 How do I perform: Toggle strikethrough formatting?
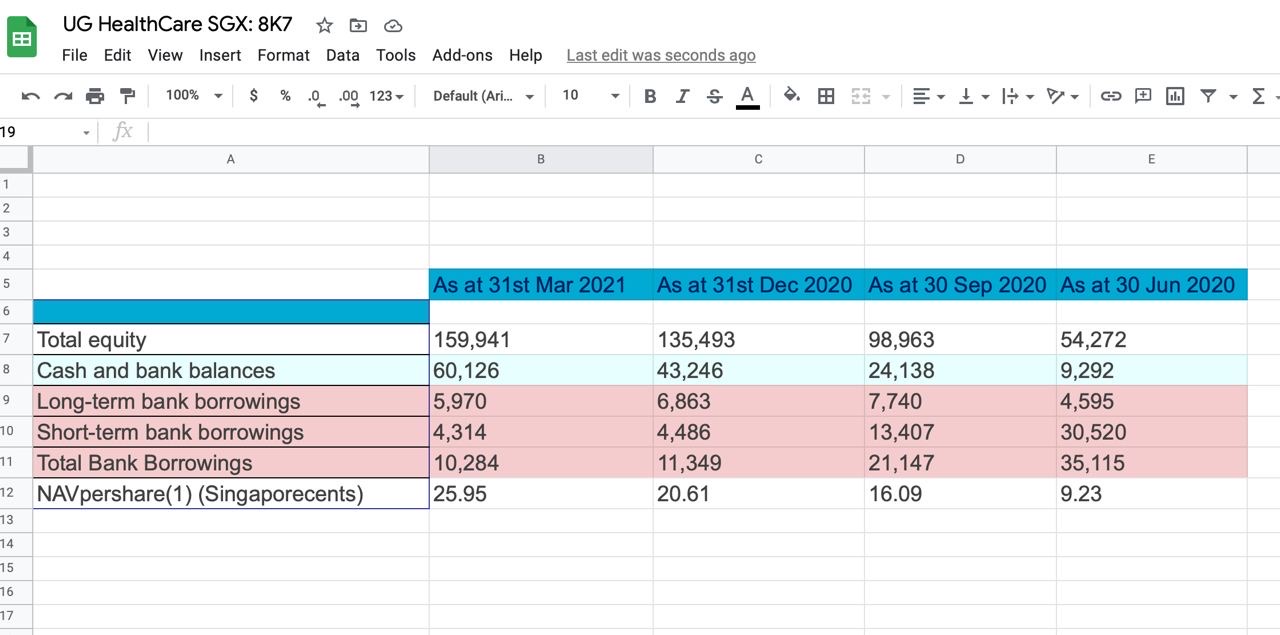pyautogui.click(x=714, y=96)
